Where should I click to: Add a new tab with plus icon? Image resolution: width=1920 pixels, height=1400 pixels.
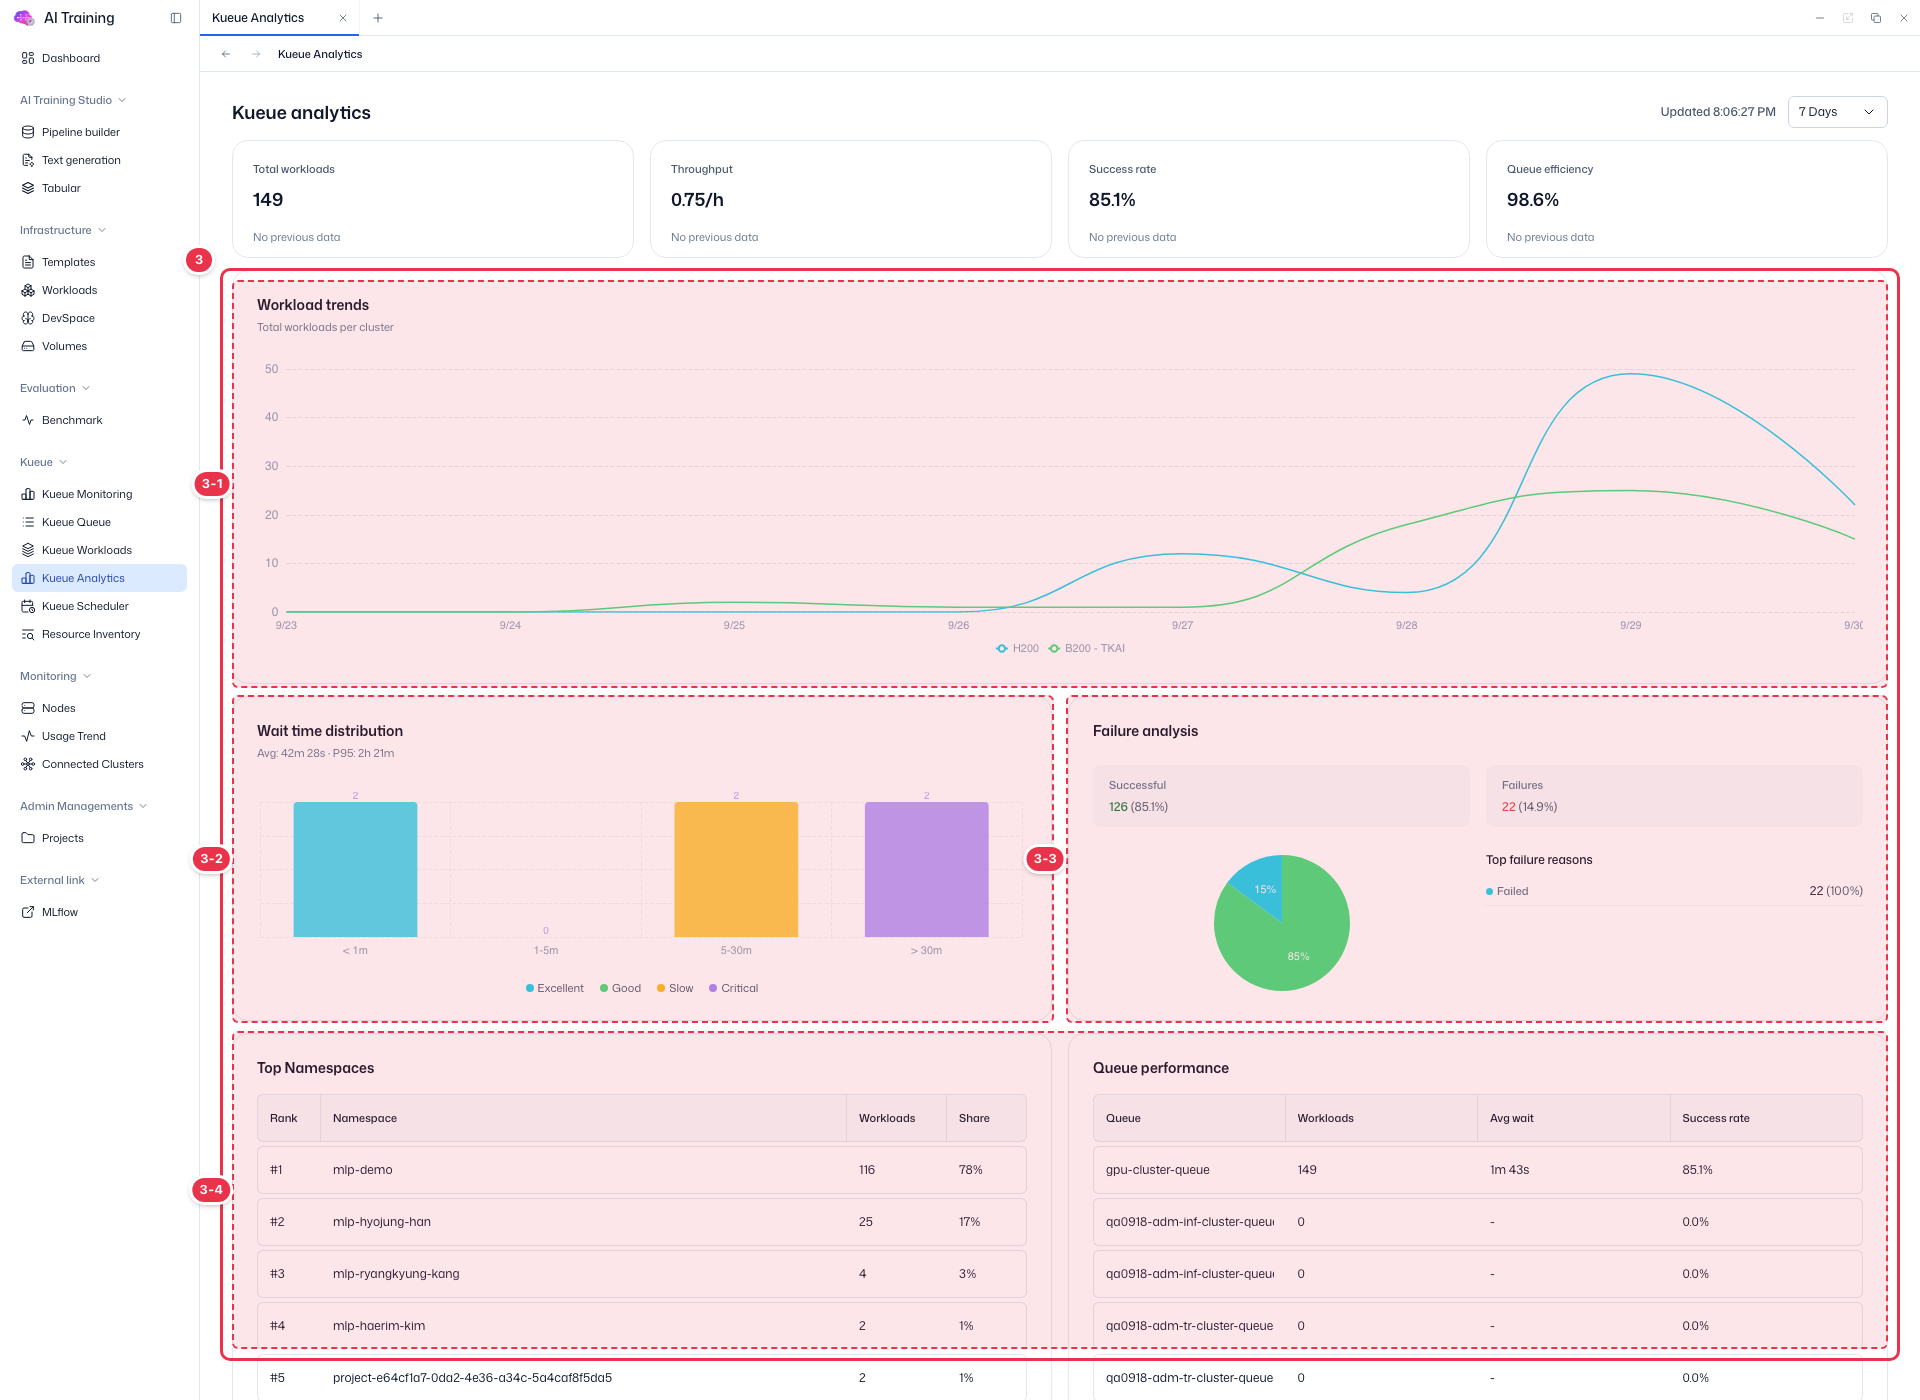point(378,18)
